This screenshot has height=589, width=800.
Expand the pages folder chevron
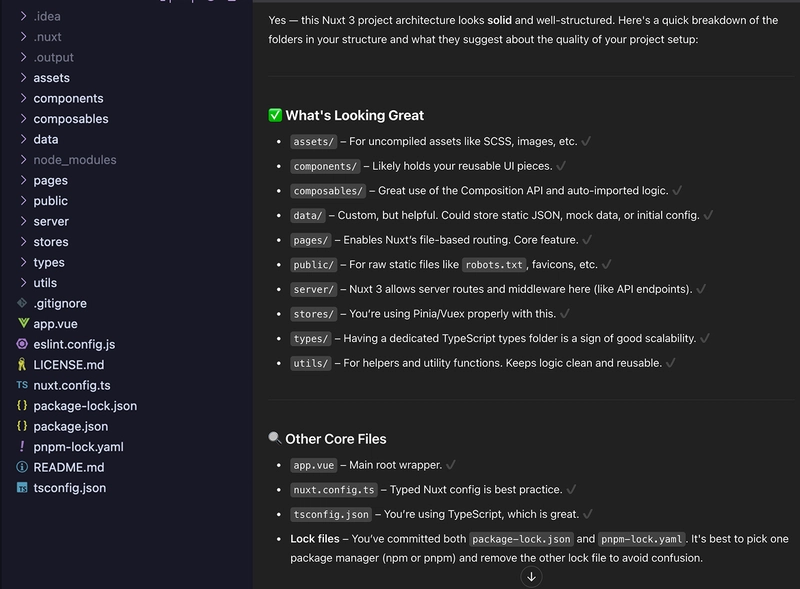(23, 180)
